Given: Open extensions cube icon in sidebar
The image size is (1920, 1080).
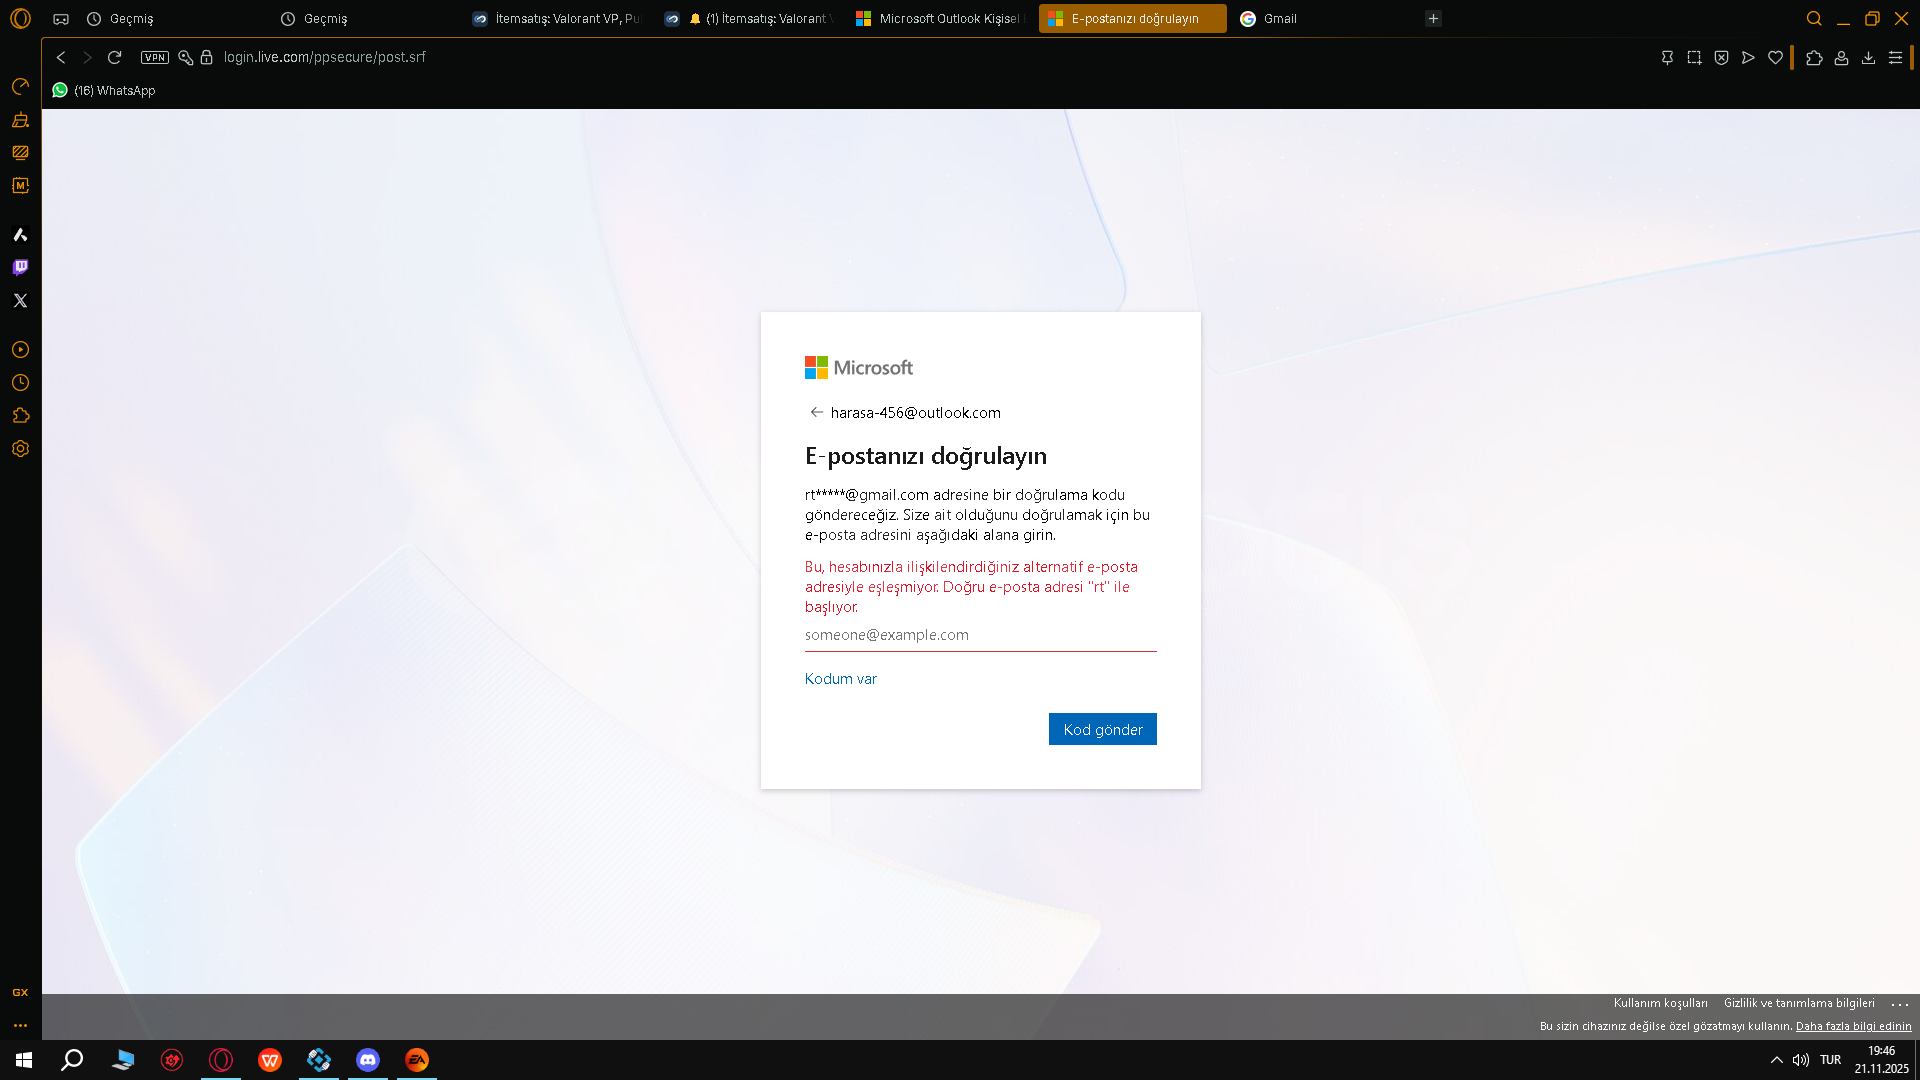Looking at the screenshot, I should click(x=20, y=416).
